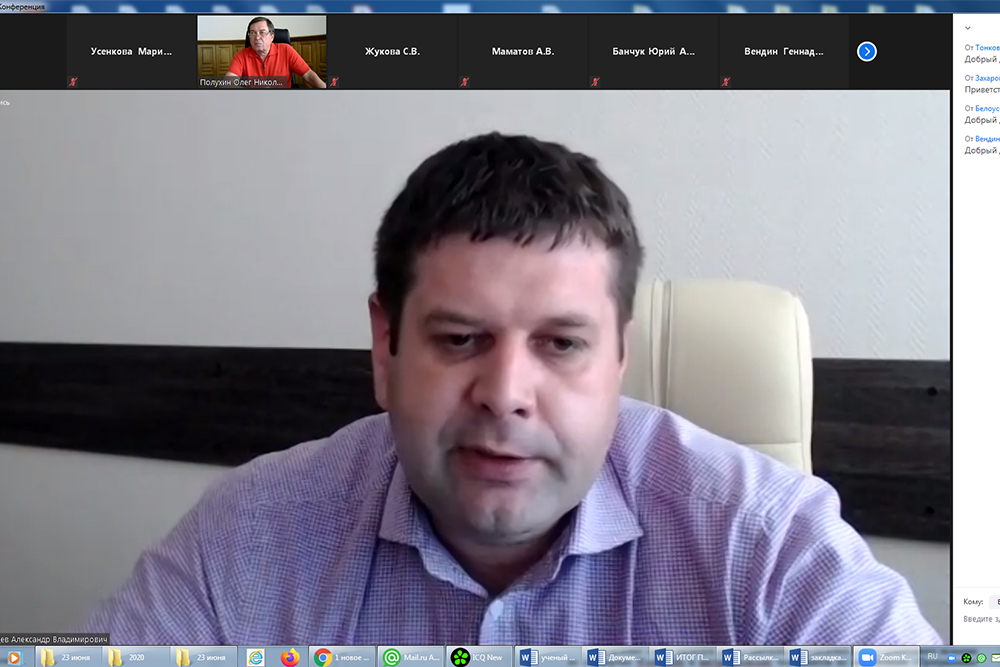
Task: Click the muted microphone icon on Банчук Юрий tile
Action: pyautogui.click(x=595, y=82)
